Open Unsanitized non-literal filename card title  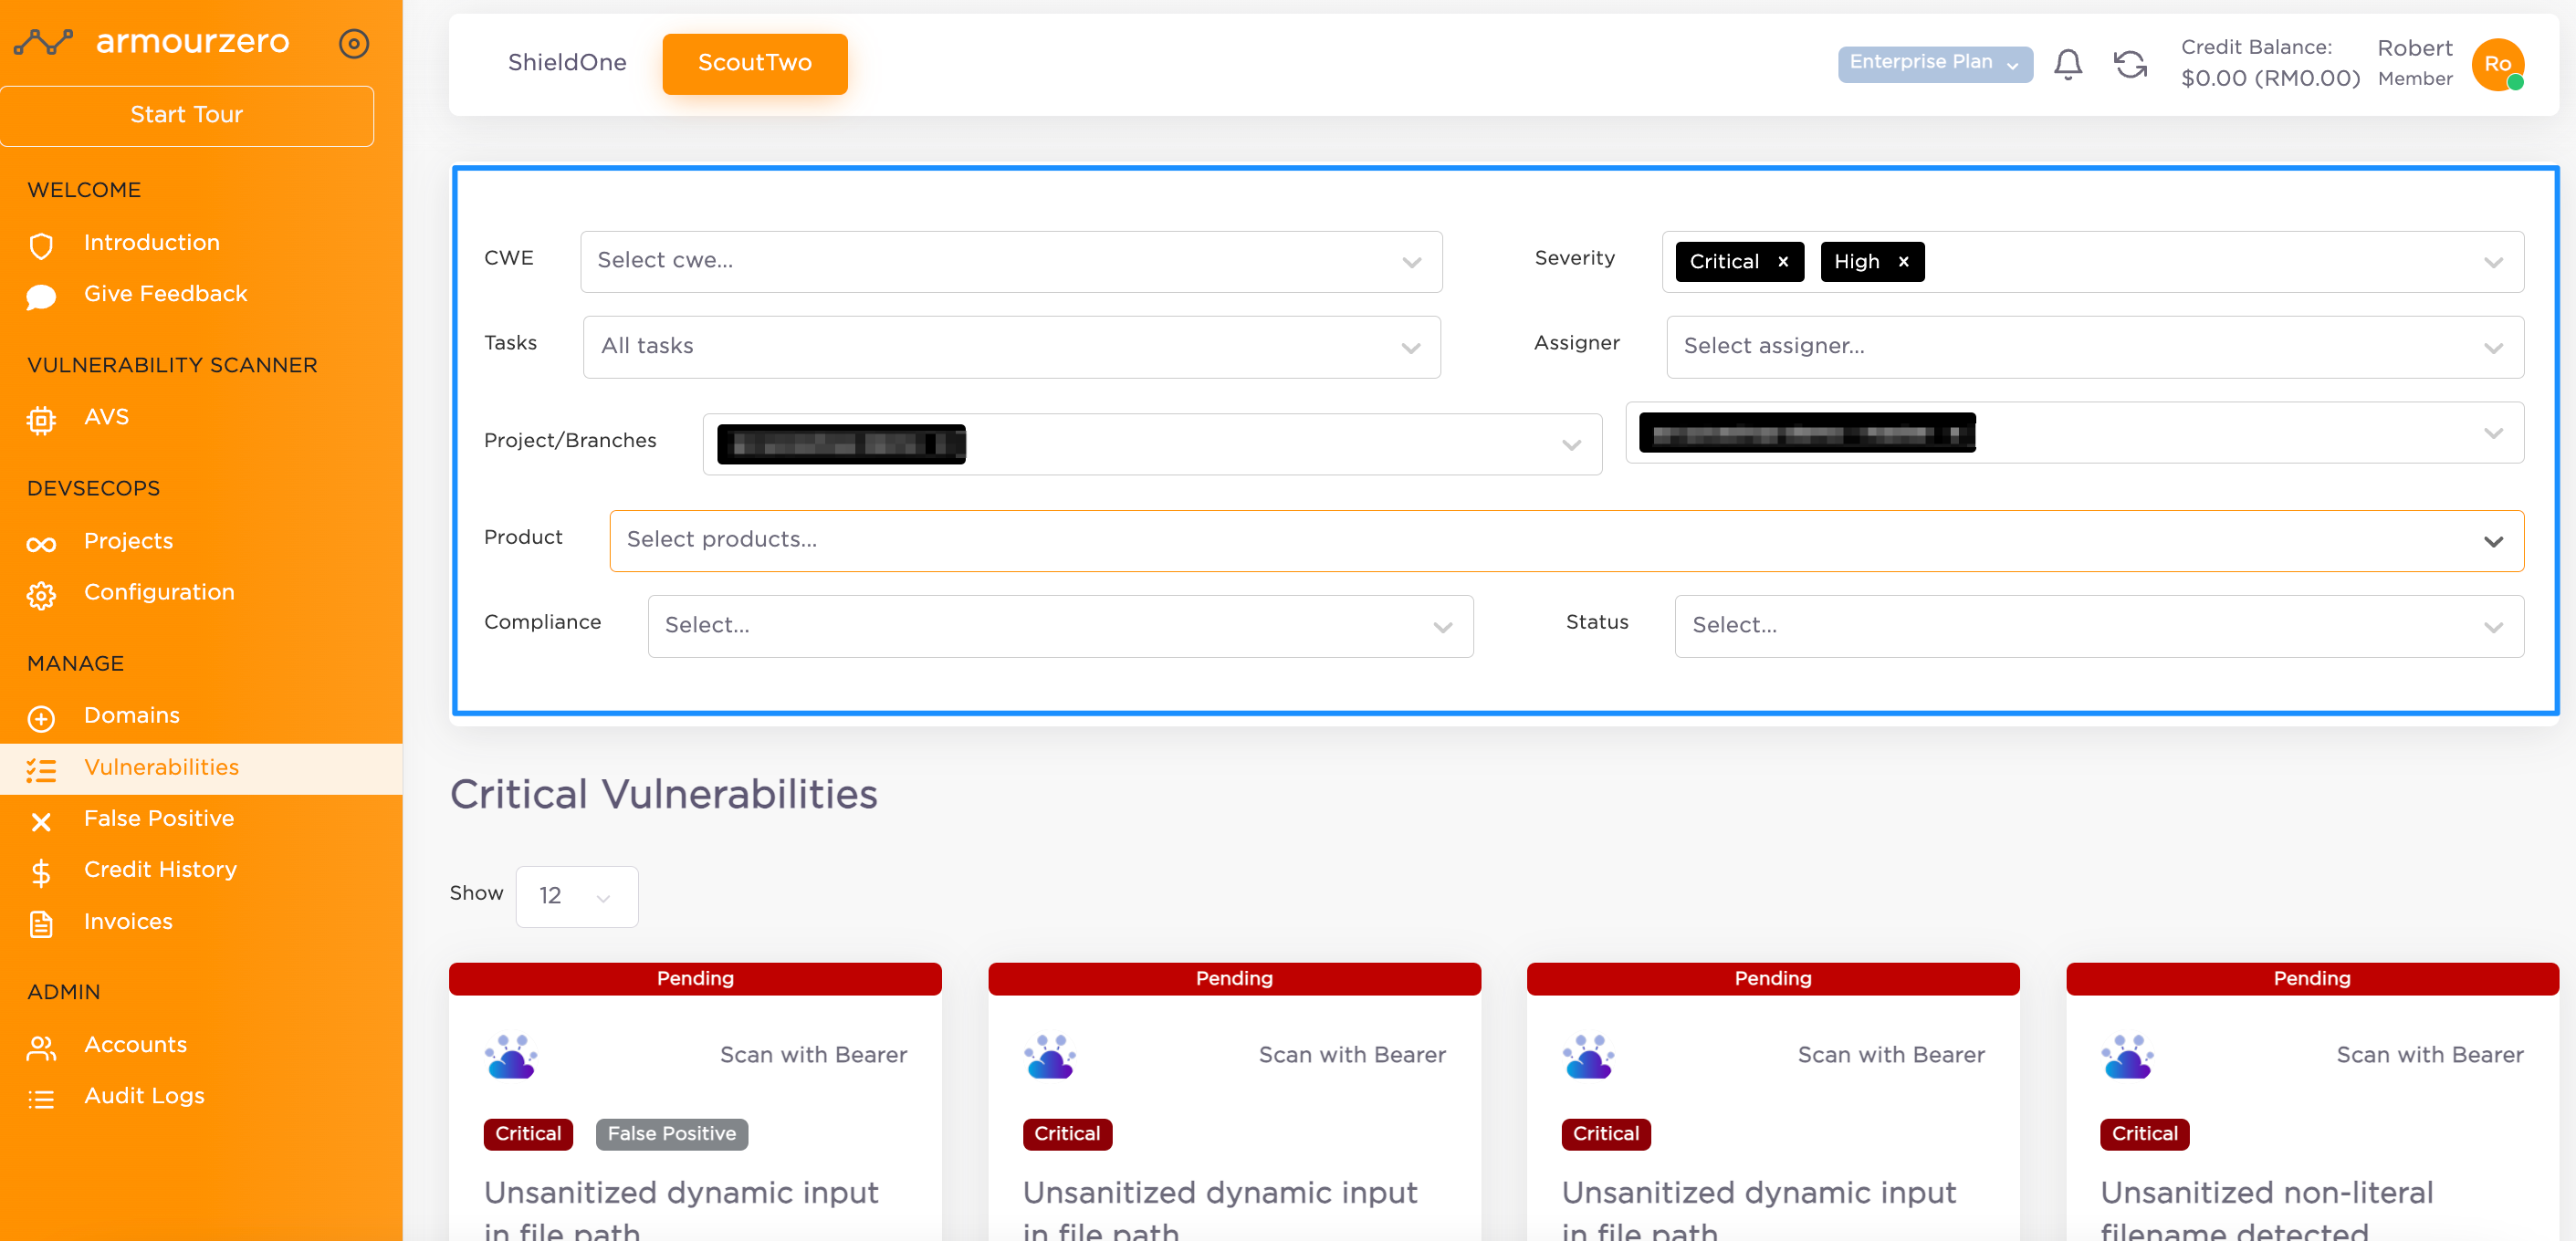2266,1211
